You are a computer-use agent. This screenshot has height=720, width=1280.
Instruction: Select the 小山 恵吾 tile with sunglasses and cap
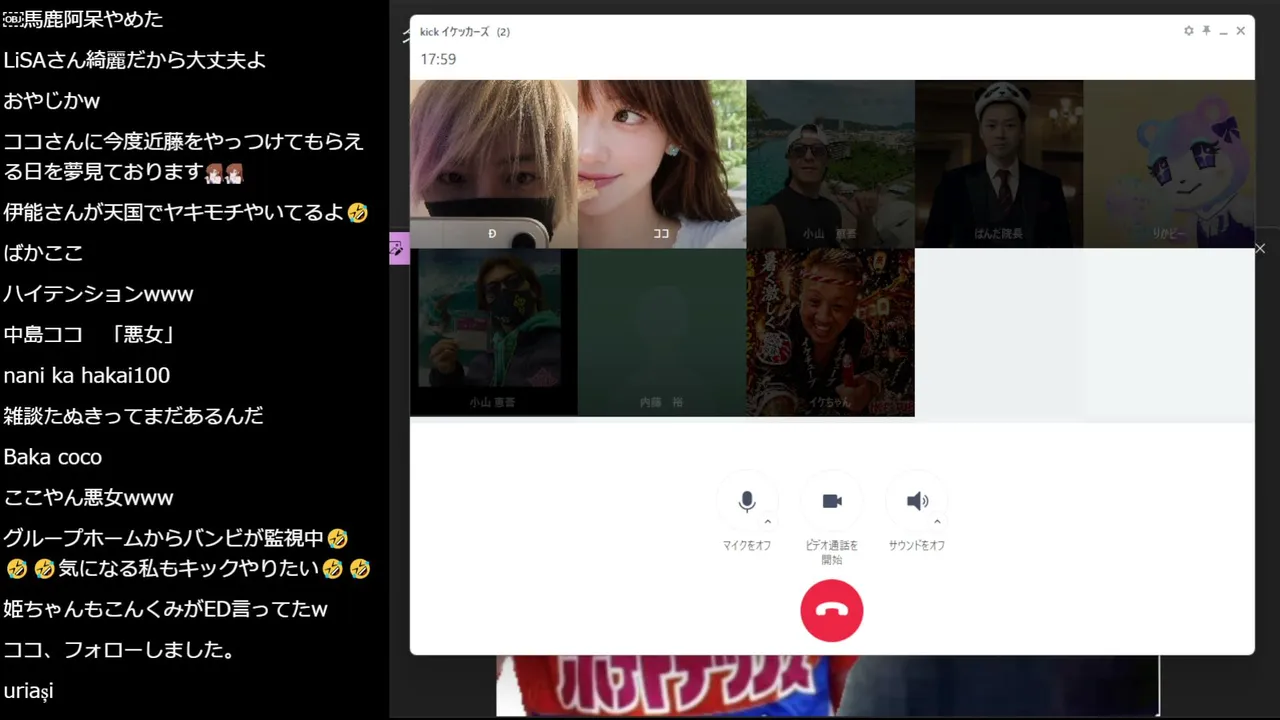coord(830,164)
